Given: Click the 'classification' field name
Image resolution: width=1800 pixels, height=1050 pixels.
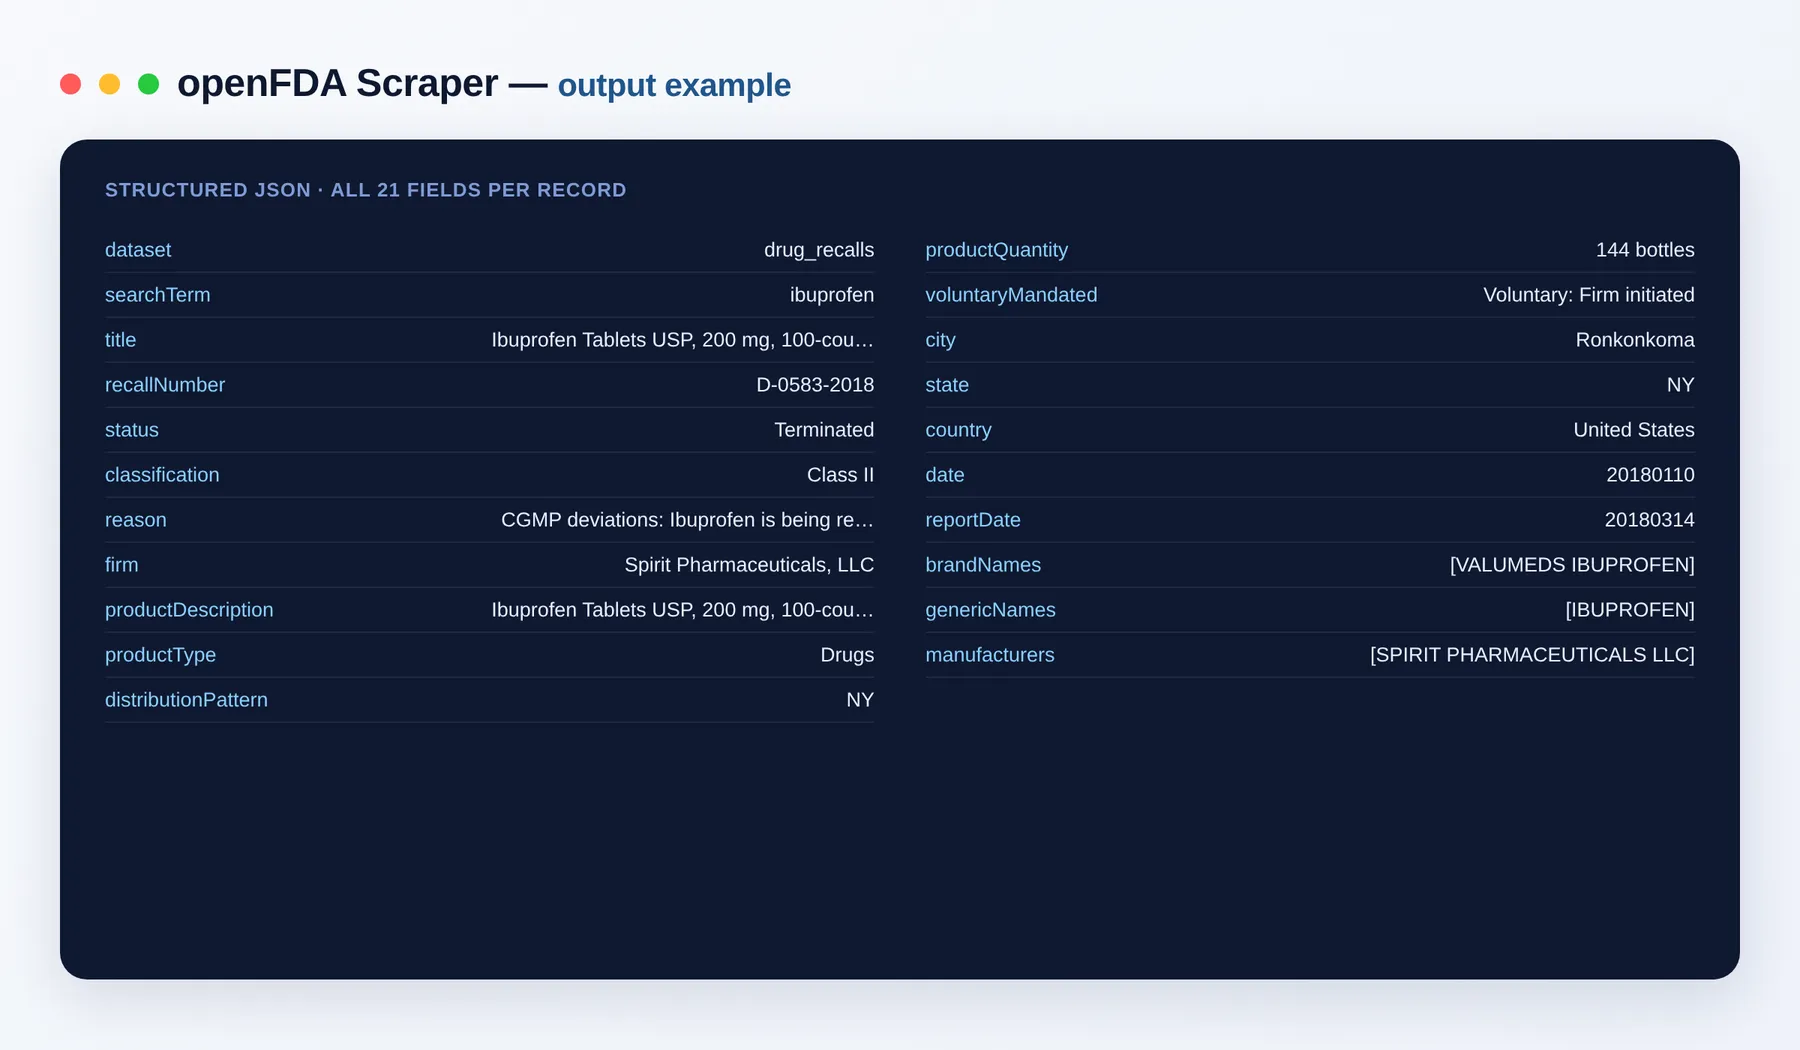Looking at the screenshot, I should 162,475.
